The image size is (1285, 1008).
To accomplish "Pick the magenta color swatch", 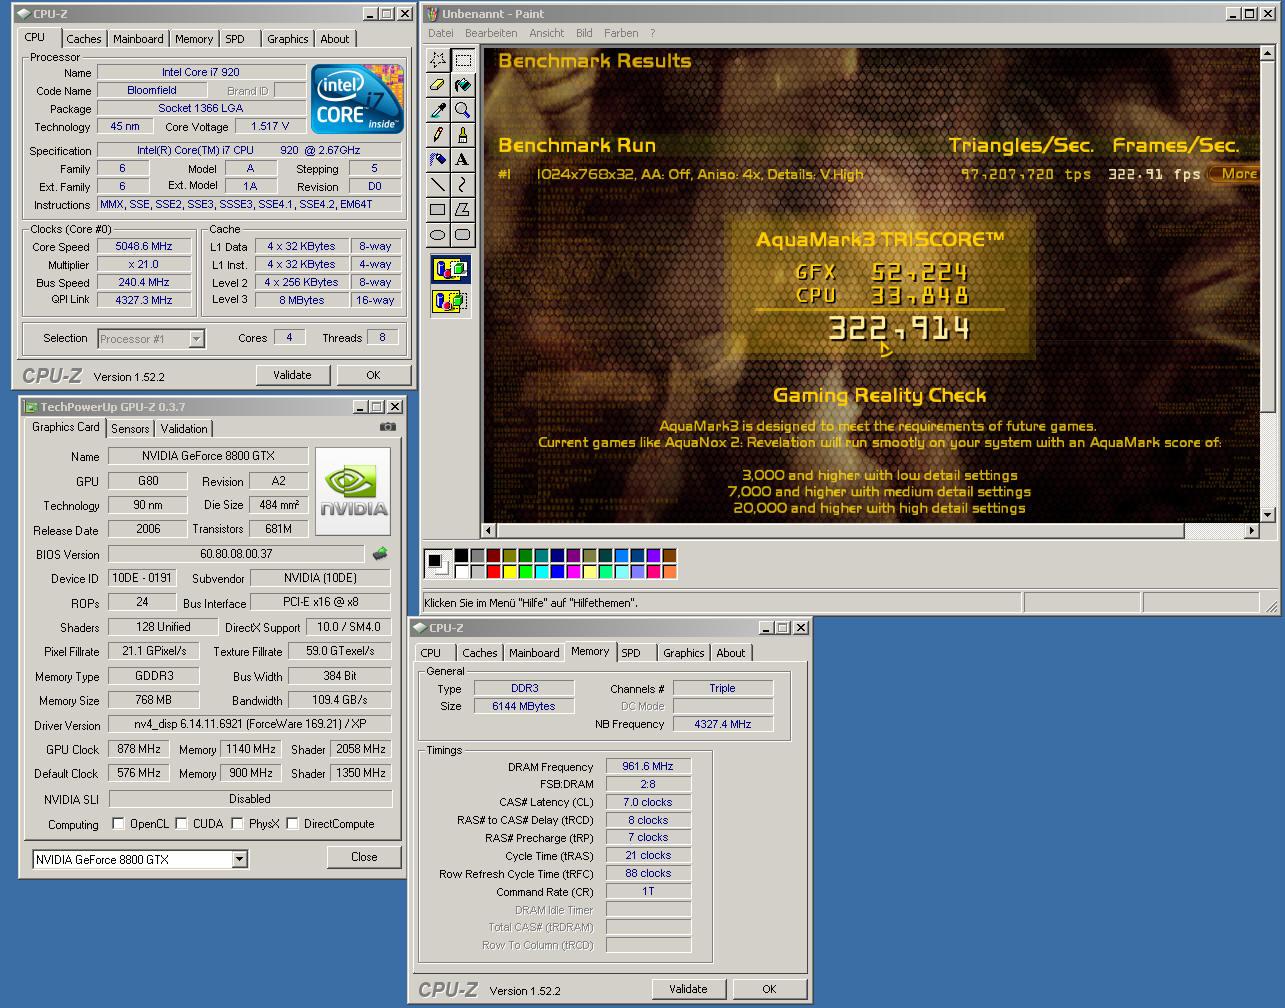I will pos(574,572).
